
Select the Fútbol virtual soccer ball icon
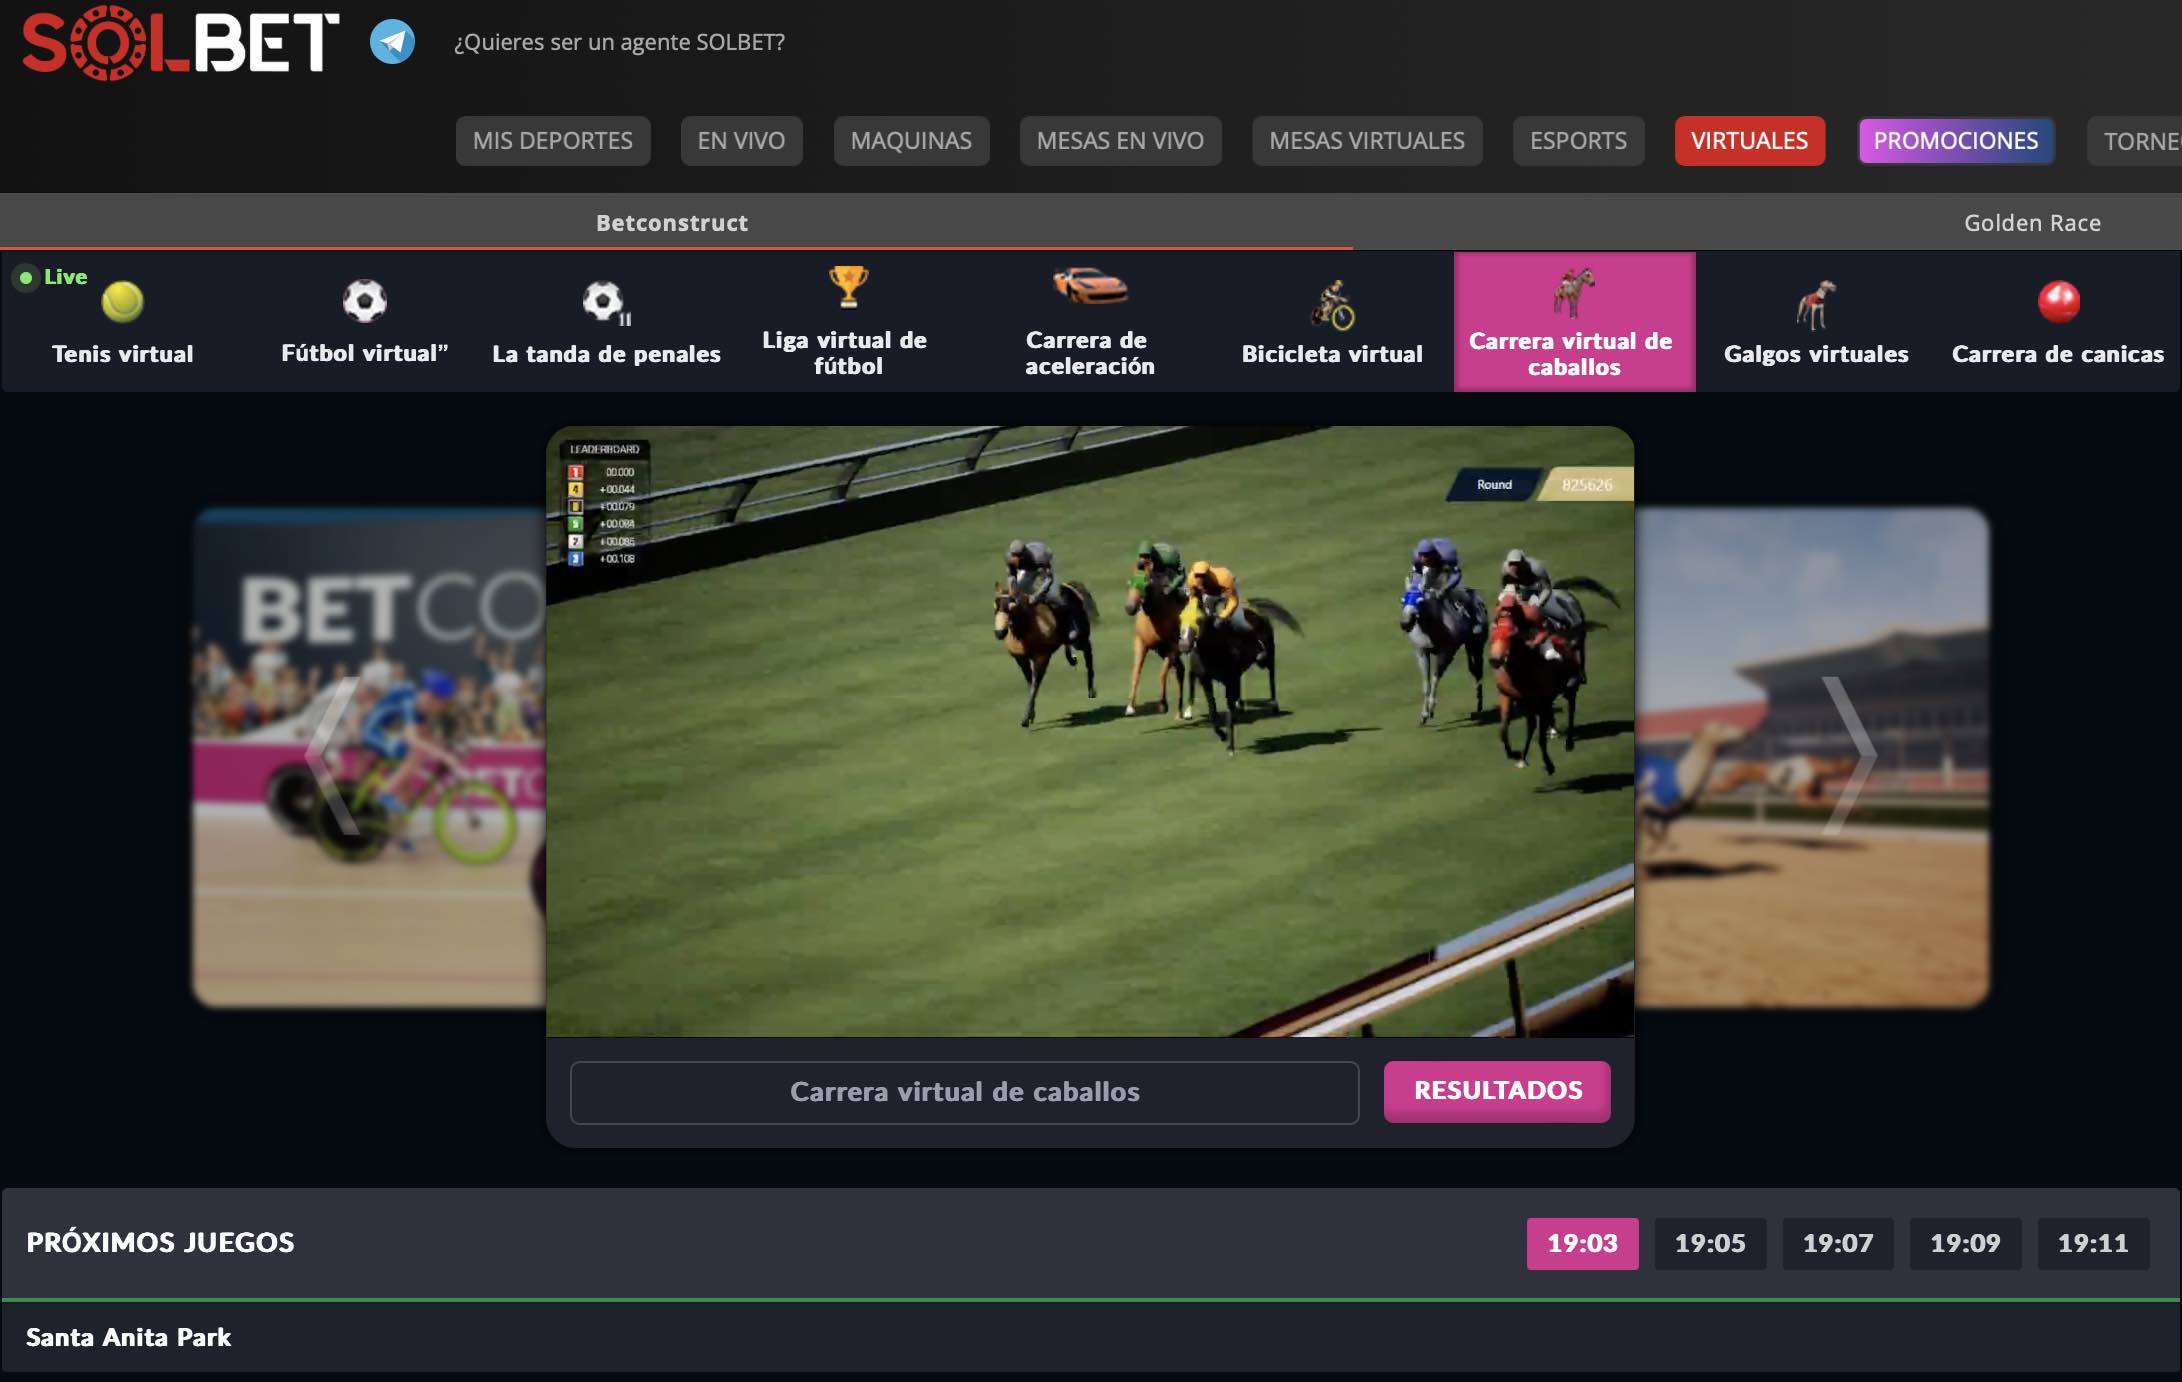click(365, 300)
